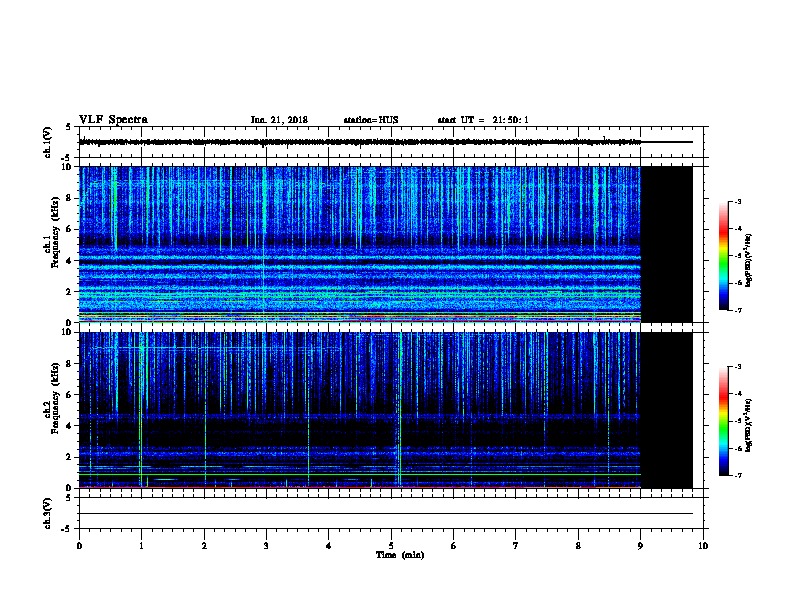Click the ch.1 color bar log(PSD) label
The image size is (792, 612).
pos(749,260)
